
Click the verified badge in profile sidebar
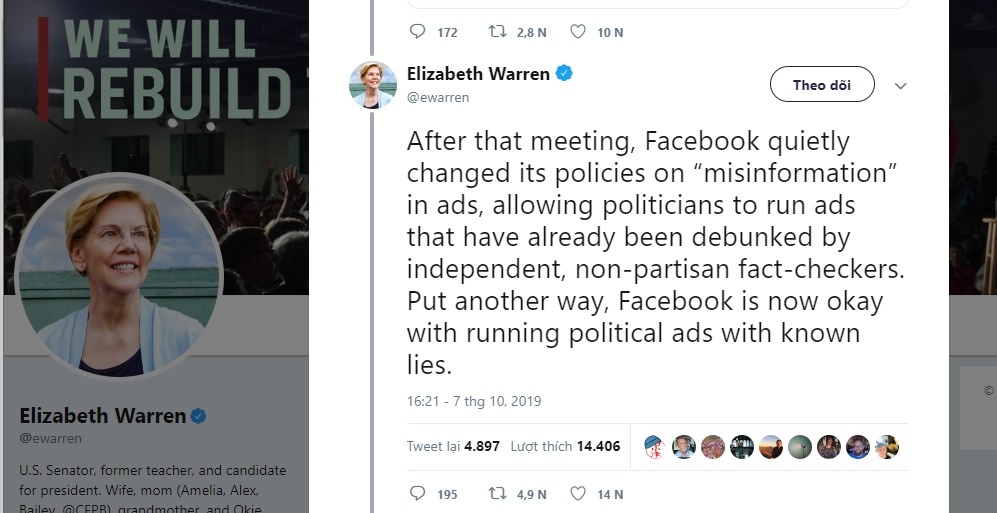199,416
